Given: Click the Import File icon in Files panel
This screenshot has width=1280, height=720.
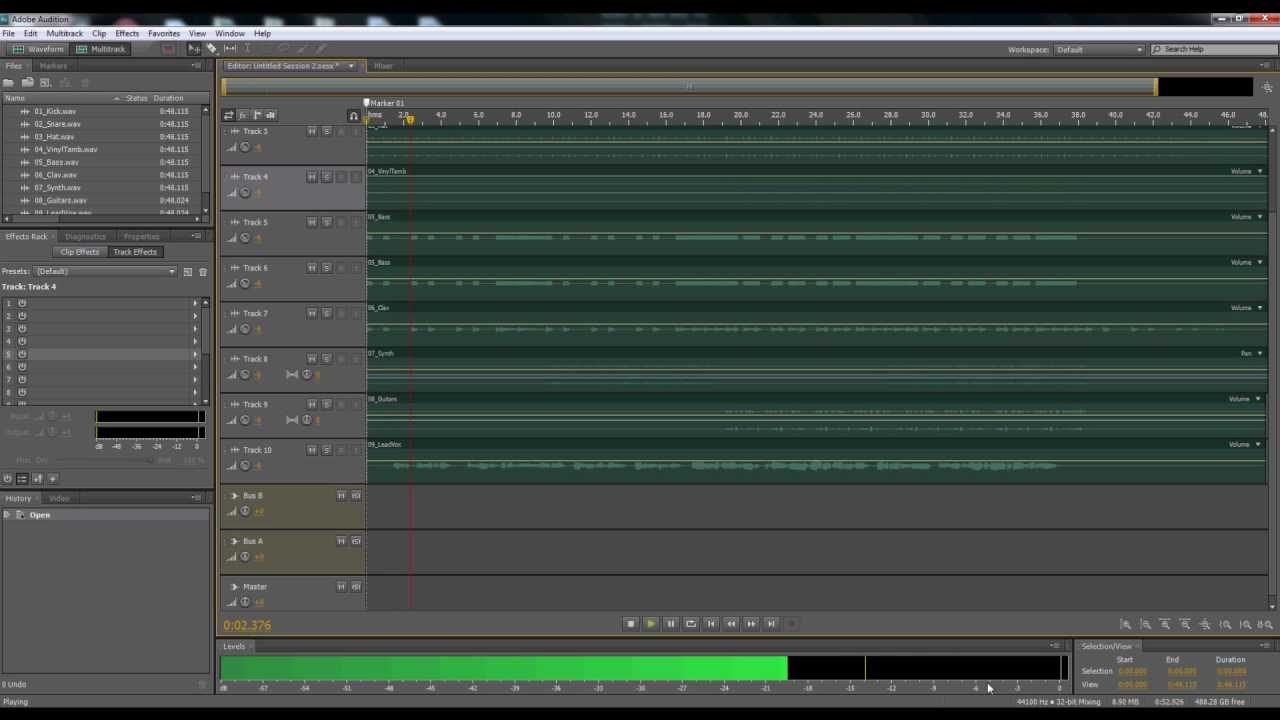Looking at the screenshot, I should [x=28, y=82].
